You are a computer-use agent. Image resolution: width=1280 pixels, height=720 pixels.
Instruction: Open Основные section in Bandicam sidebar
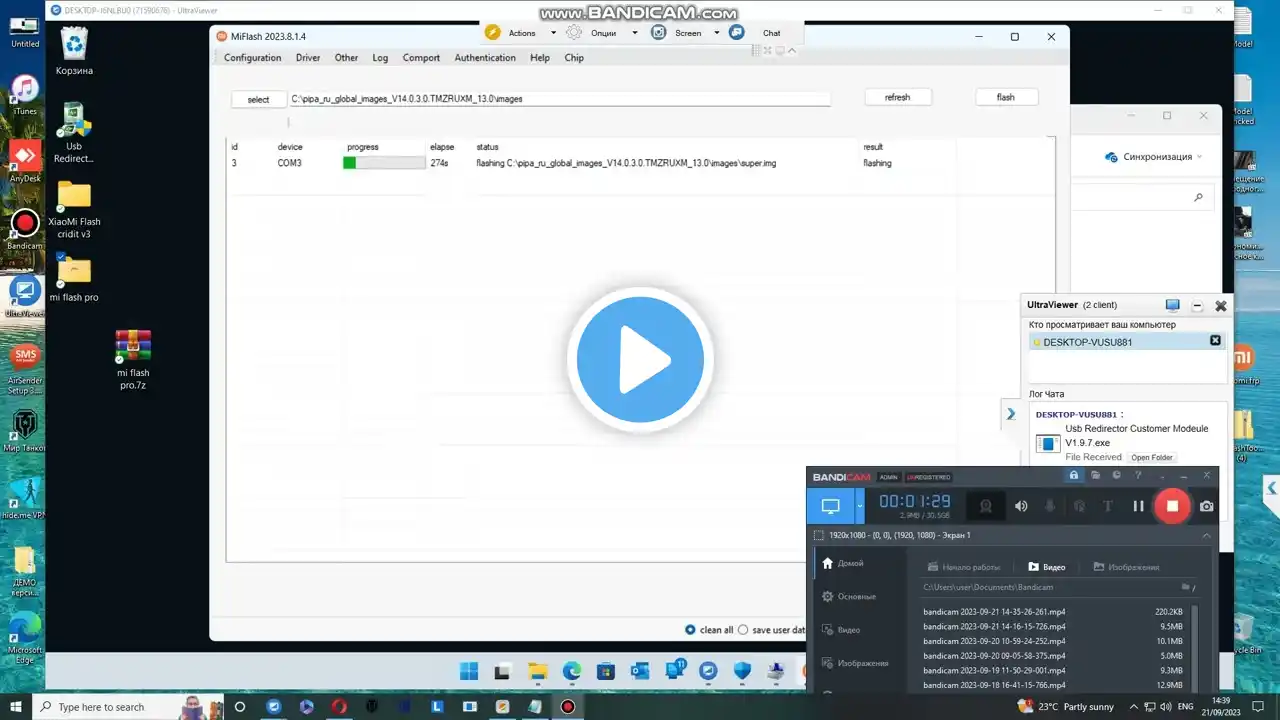click(849, 596)
